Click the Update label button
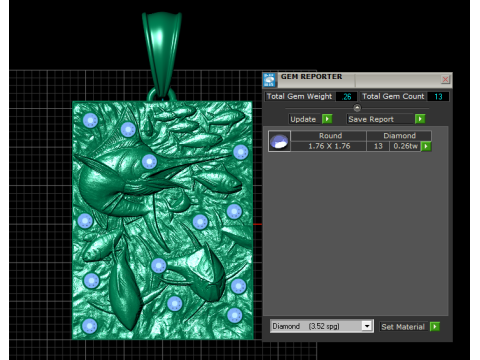 pos(303,119)
